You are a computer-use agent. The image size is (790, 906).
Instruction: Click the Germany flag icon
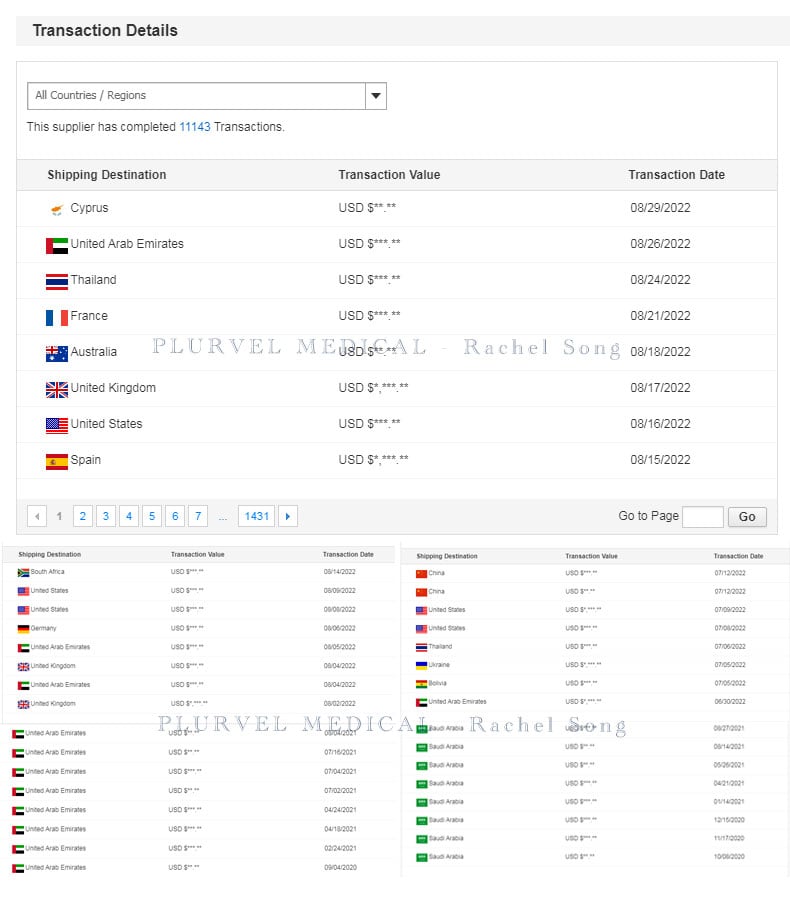(23, 629)
